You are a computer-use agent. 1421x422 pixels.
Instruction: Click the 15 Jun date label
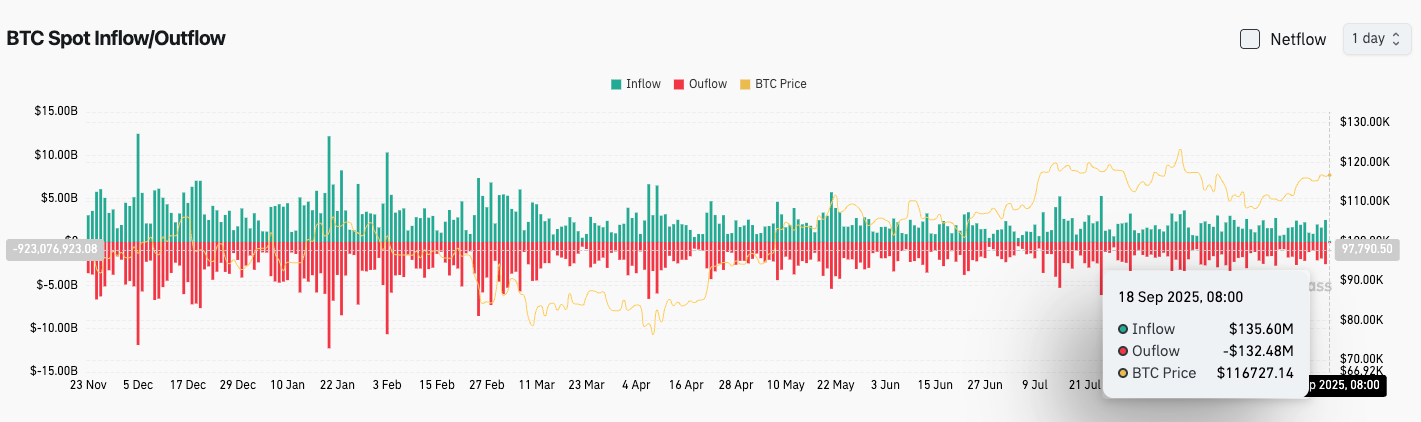[x=935, y=384]
